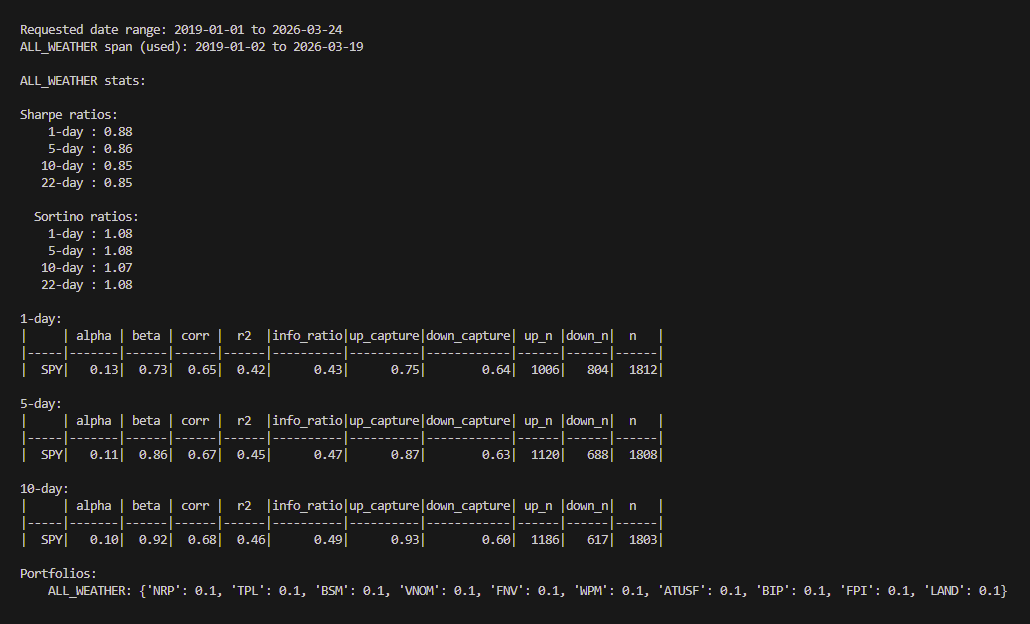Select up_n value 1120
The width and height of the screenshot is (1030, 624).
545,455
